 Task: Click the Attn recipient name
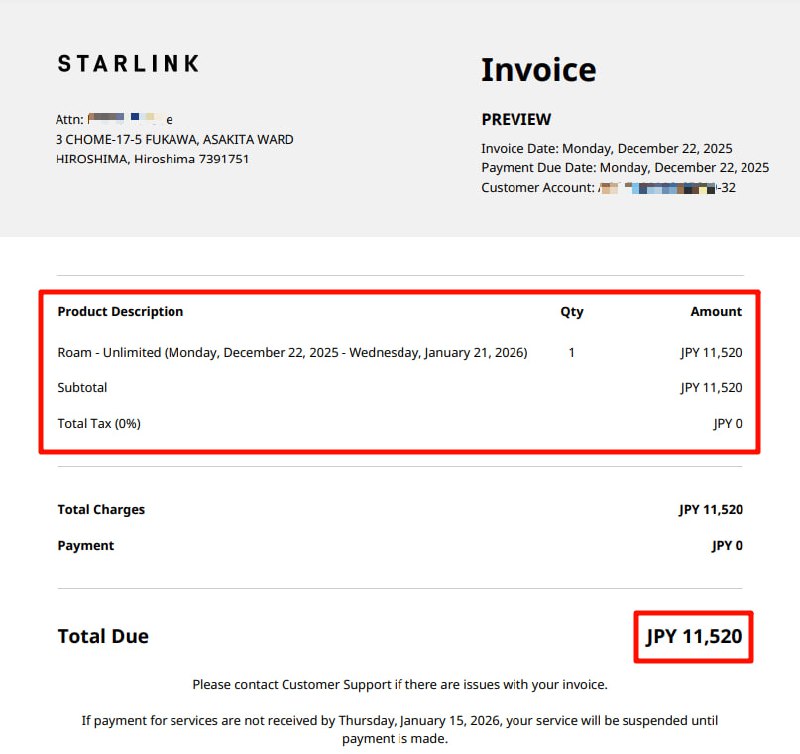coord(130,119)
